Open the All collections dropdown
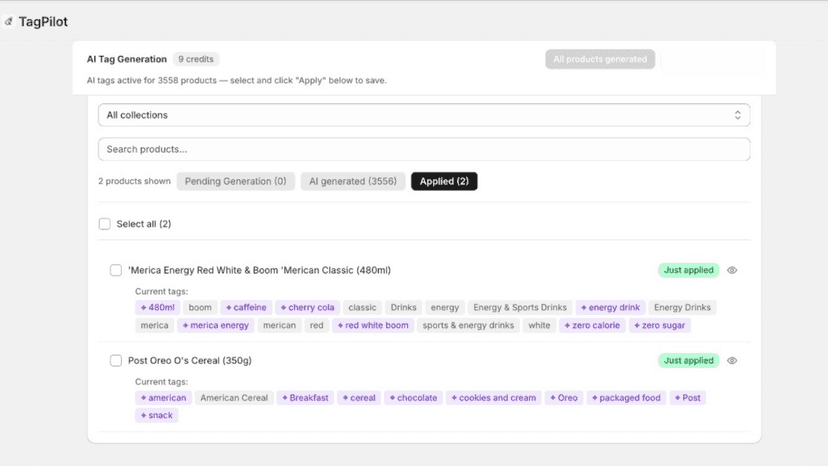 [424, 115]
